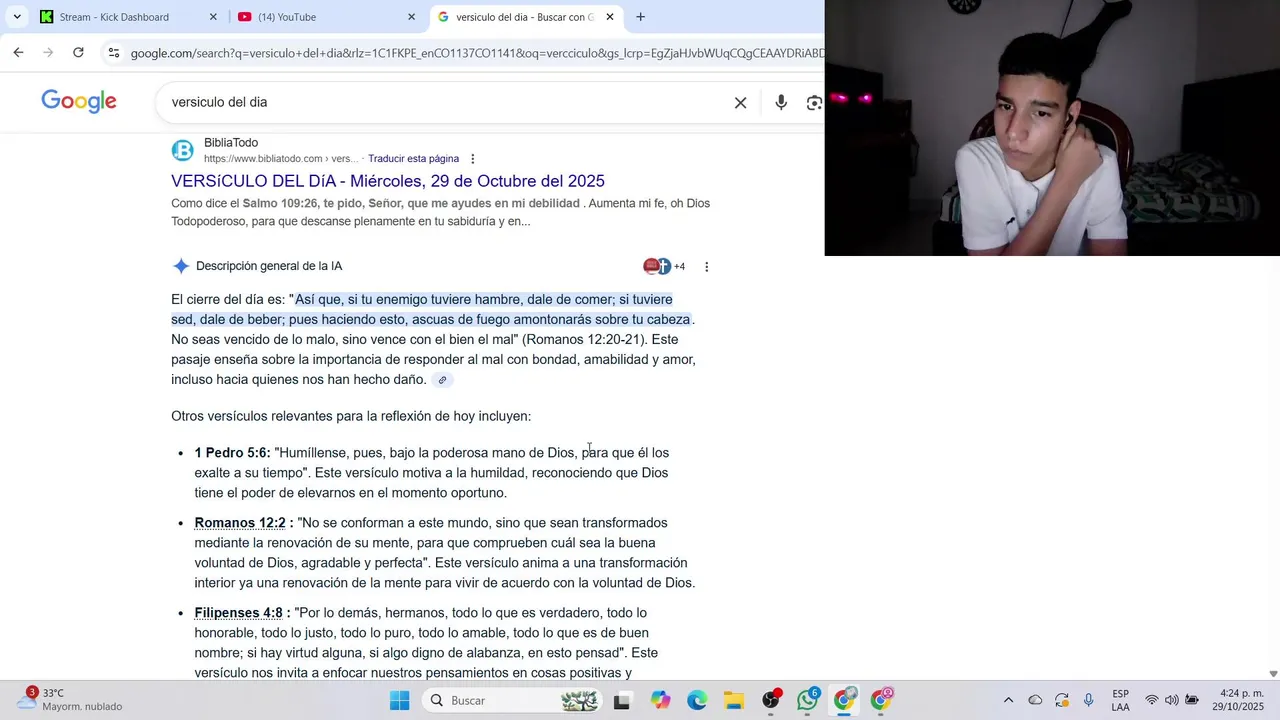Select the versiculo del dia search tab
The height and width of the screenshot is (720, 1280).
click(524, 17)
